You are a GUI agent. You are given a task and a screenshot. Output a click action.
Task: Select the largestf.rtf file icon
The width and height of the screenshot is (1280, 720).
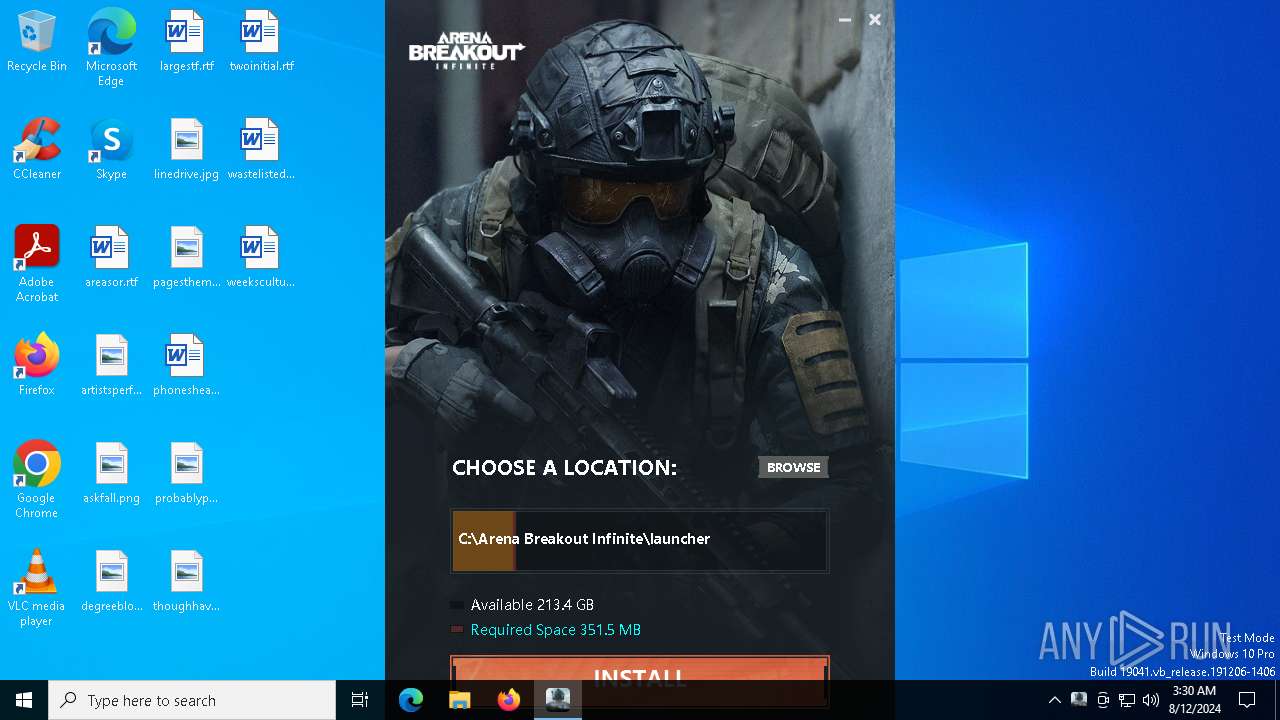(186, 42)
